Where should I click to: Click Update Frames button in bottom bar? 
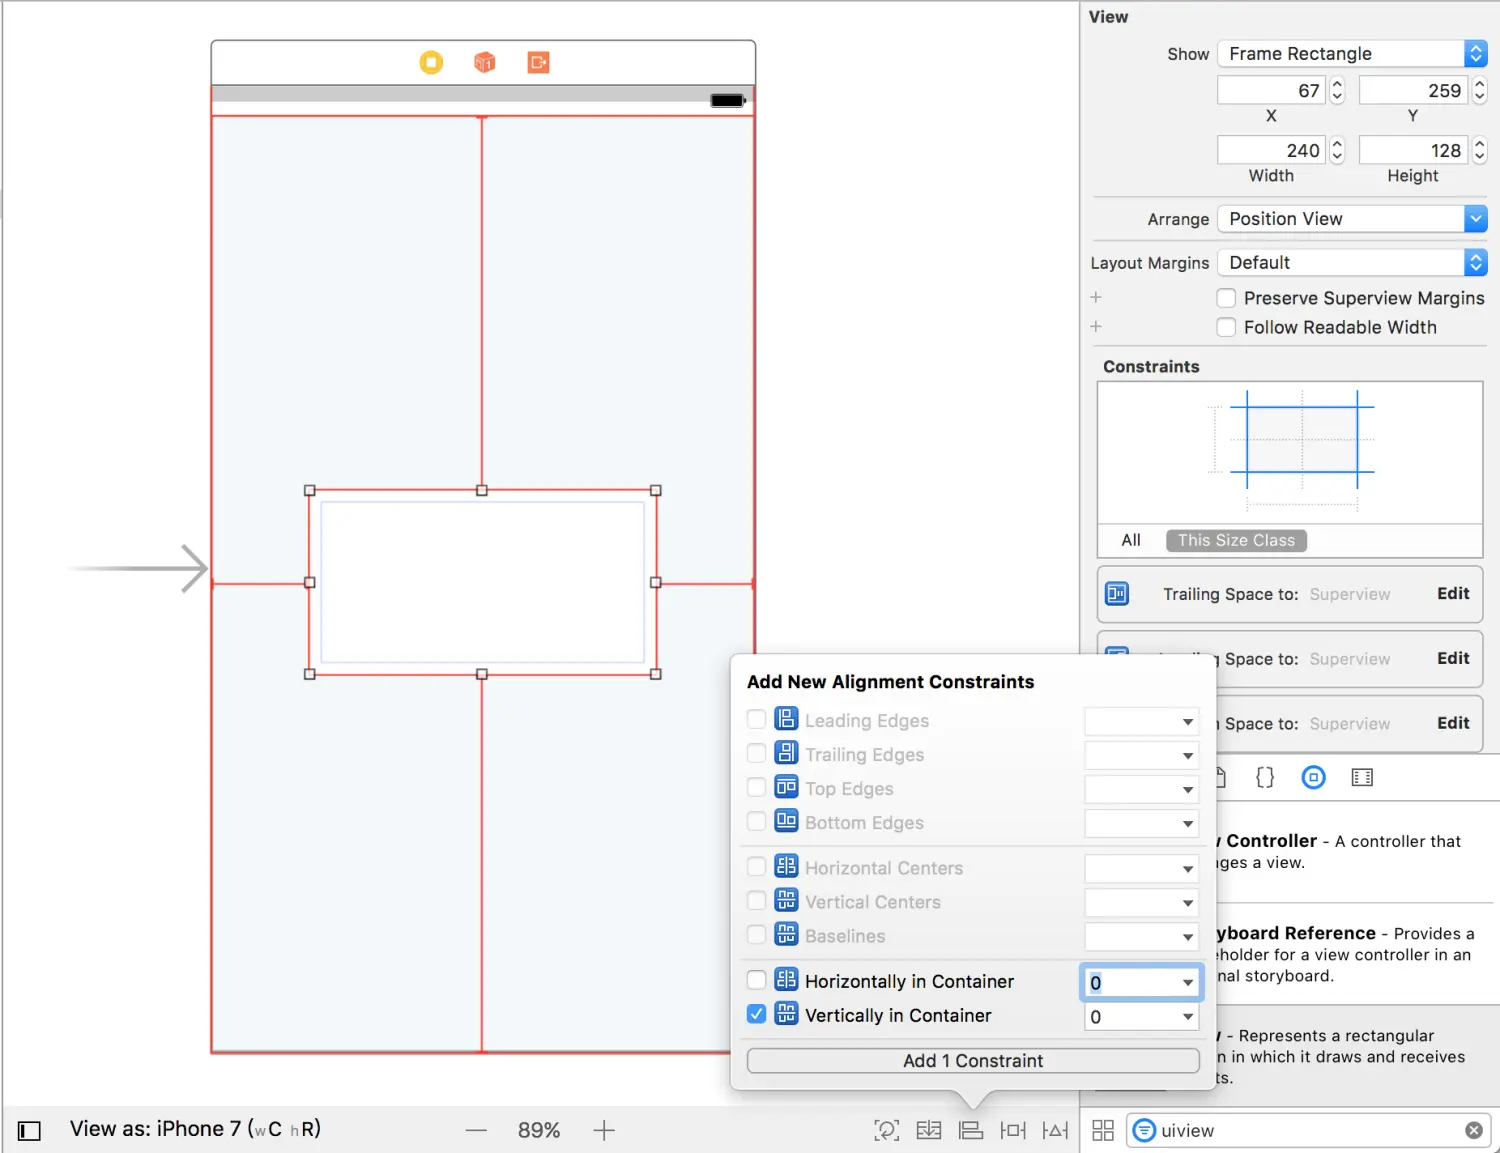pos(887,1130)
